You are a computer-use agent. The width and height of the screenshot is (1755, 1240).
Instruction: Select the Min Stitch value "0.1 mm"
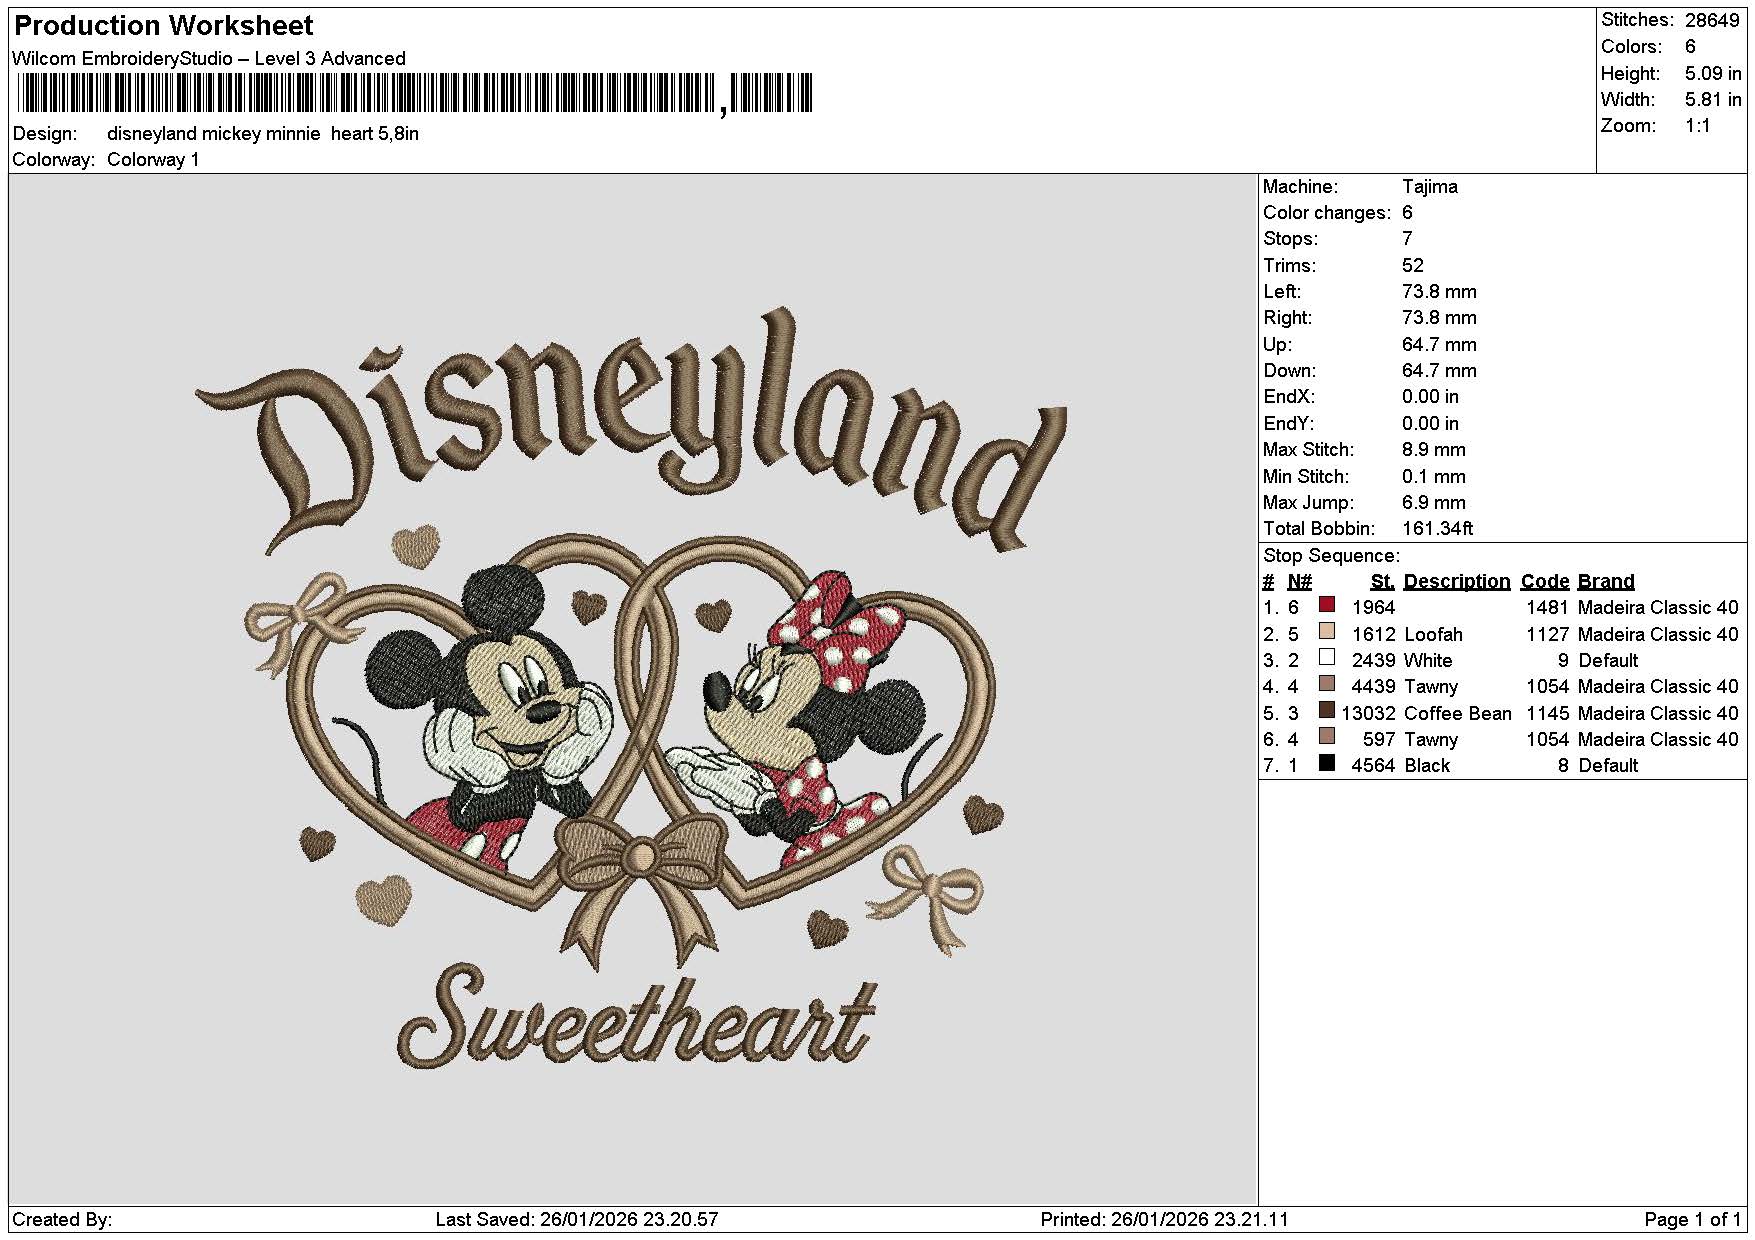click(1434, 477)
